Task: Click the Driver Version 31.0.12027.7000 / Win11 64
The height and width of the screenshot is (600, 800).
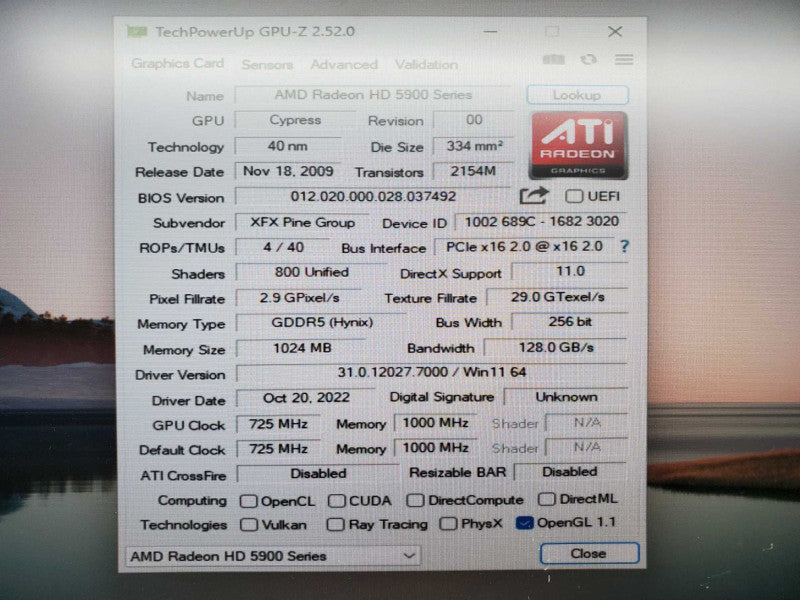Action: pos(432,372)
